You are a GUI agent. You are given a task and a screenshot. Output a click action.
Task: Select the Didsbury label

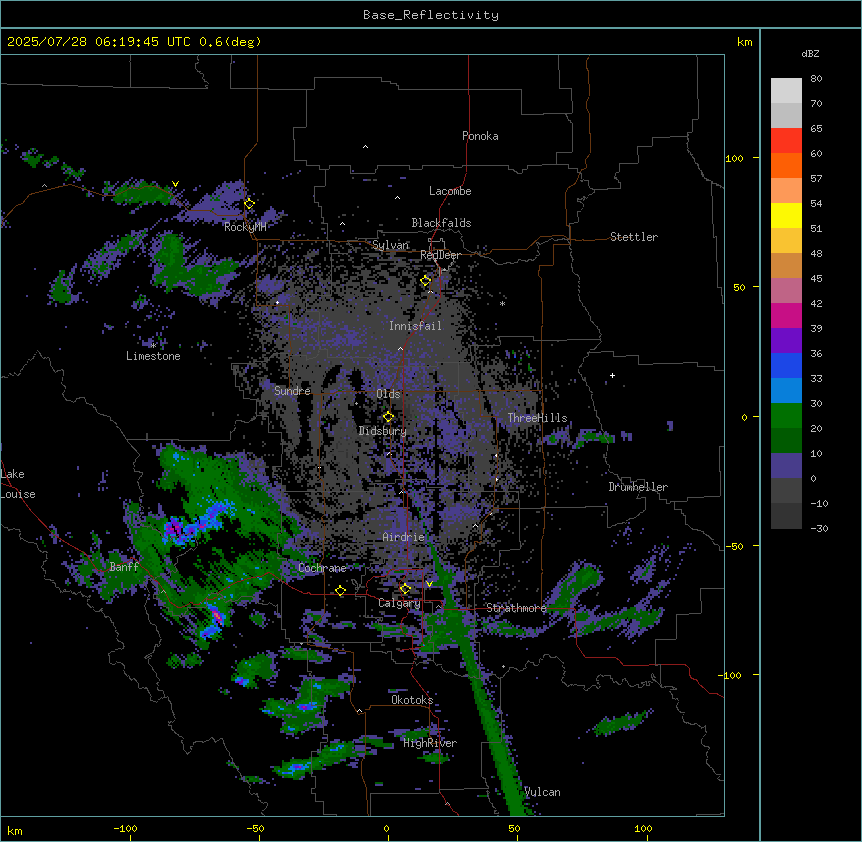point(383,431)
